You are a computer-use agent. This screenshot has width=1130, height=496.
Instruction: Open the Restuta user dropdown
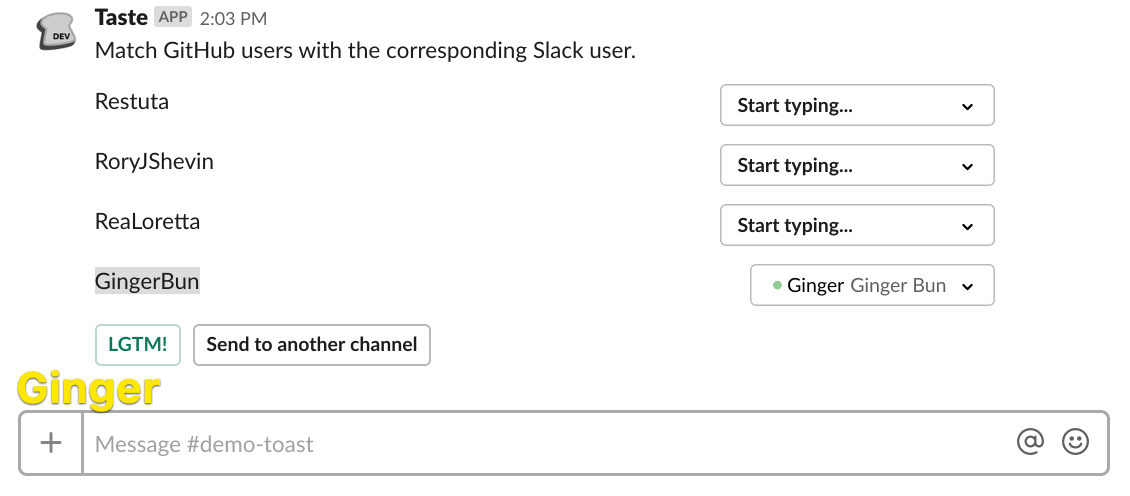[x=856, y=105]
